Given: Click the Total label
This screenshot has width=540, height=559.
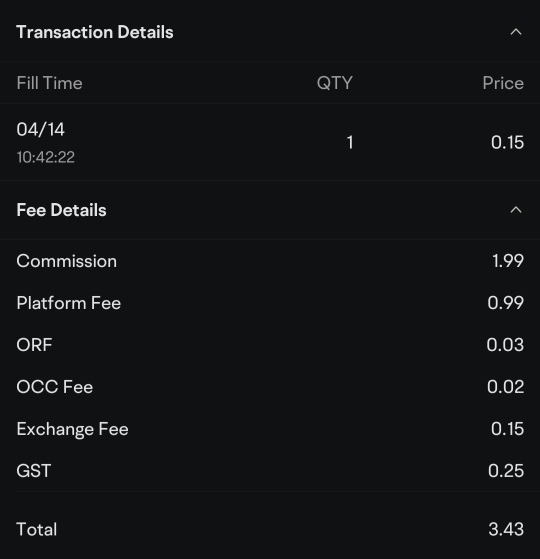Looking at the screenshot, I should [37, 529].
